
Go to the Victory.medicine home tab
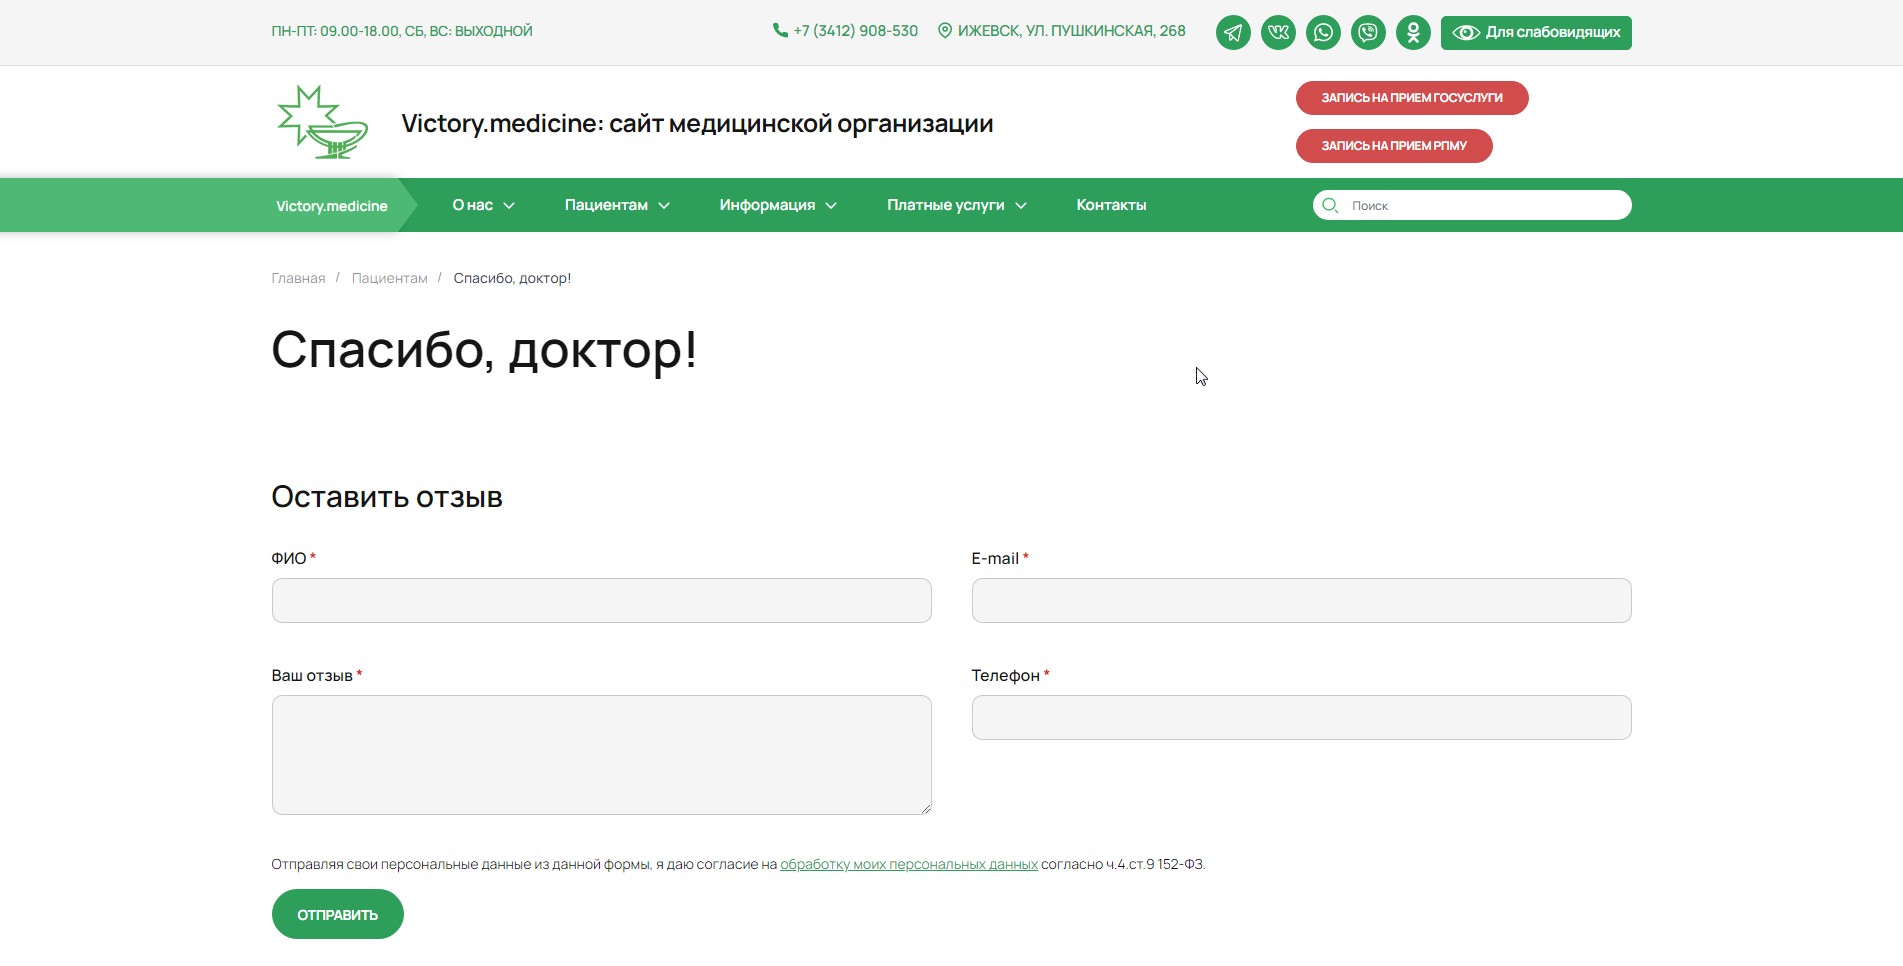tap(331, 206)
